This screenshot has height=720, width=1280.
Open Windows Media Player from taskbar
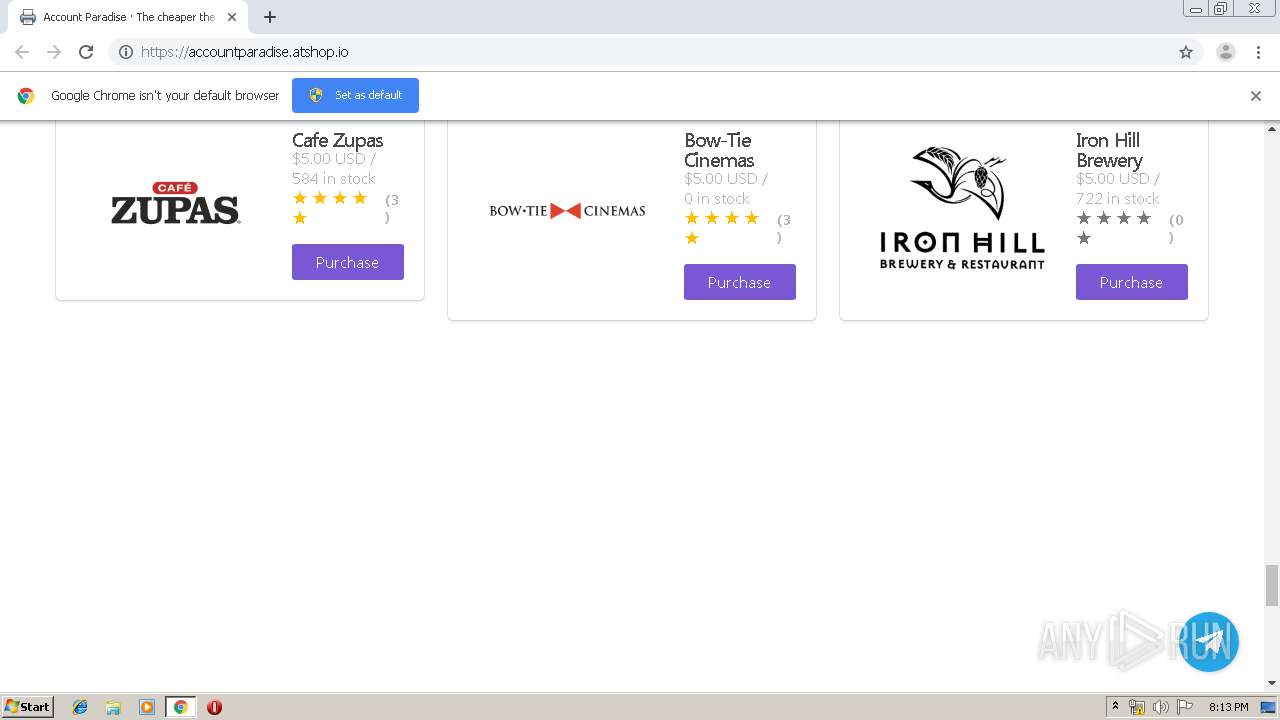tap(147, 707)
